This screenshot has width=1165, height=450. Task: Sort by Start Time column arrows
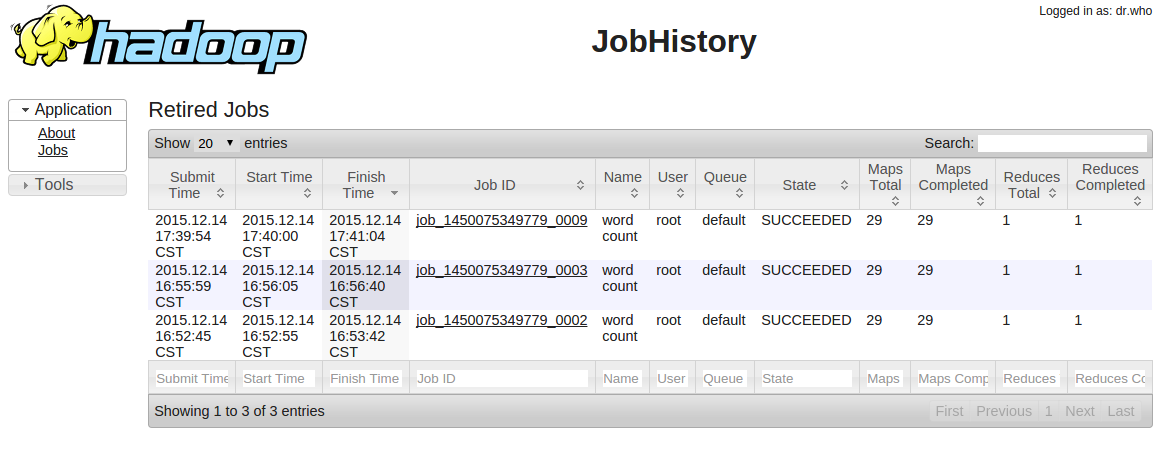coord(307,193)
